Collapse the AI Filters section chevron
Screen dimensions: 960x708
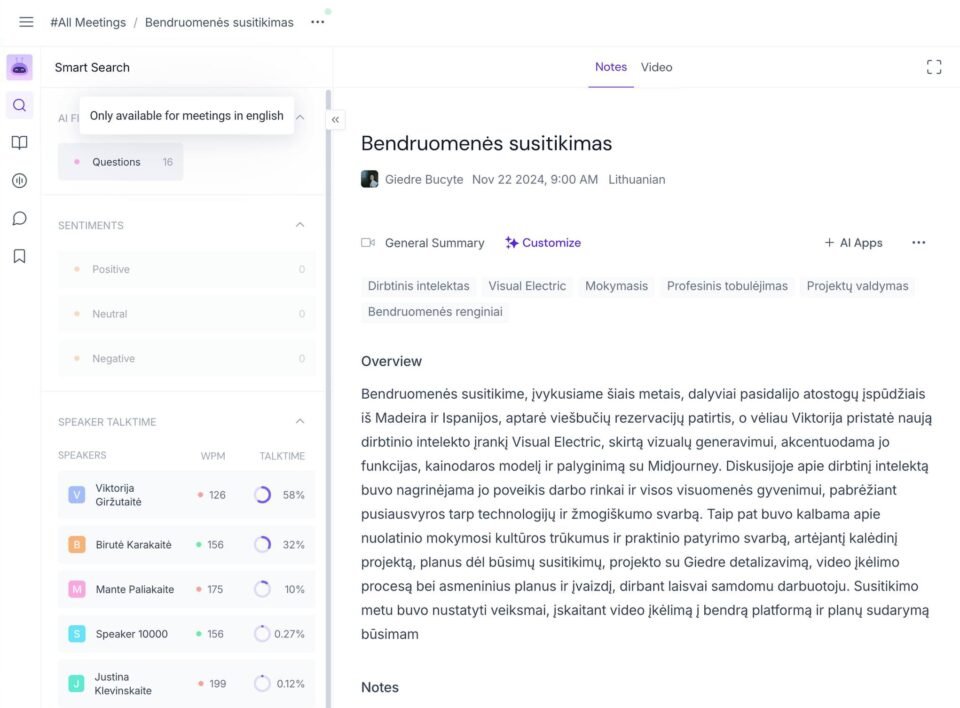click(300, 117)
